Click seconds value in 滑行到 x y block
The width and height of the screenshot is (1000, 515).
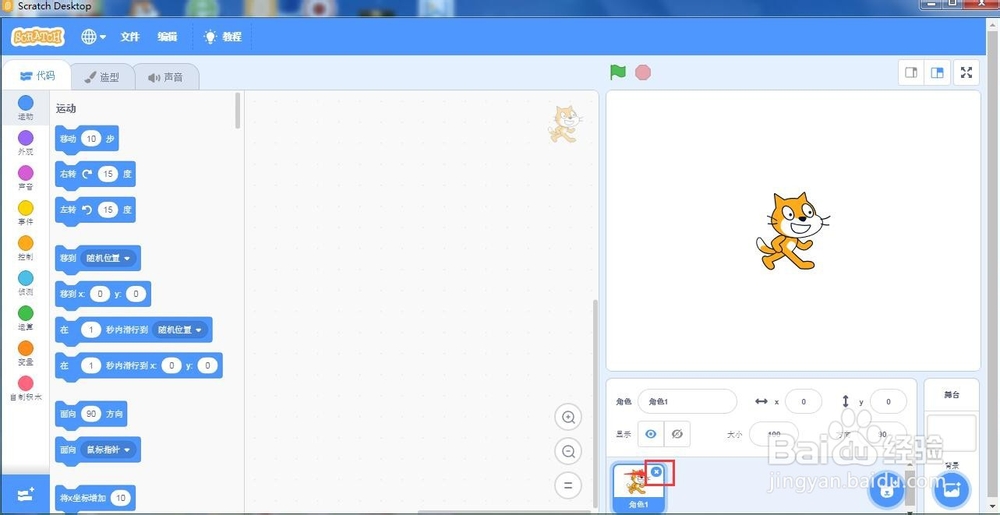(91, 365)
